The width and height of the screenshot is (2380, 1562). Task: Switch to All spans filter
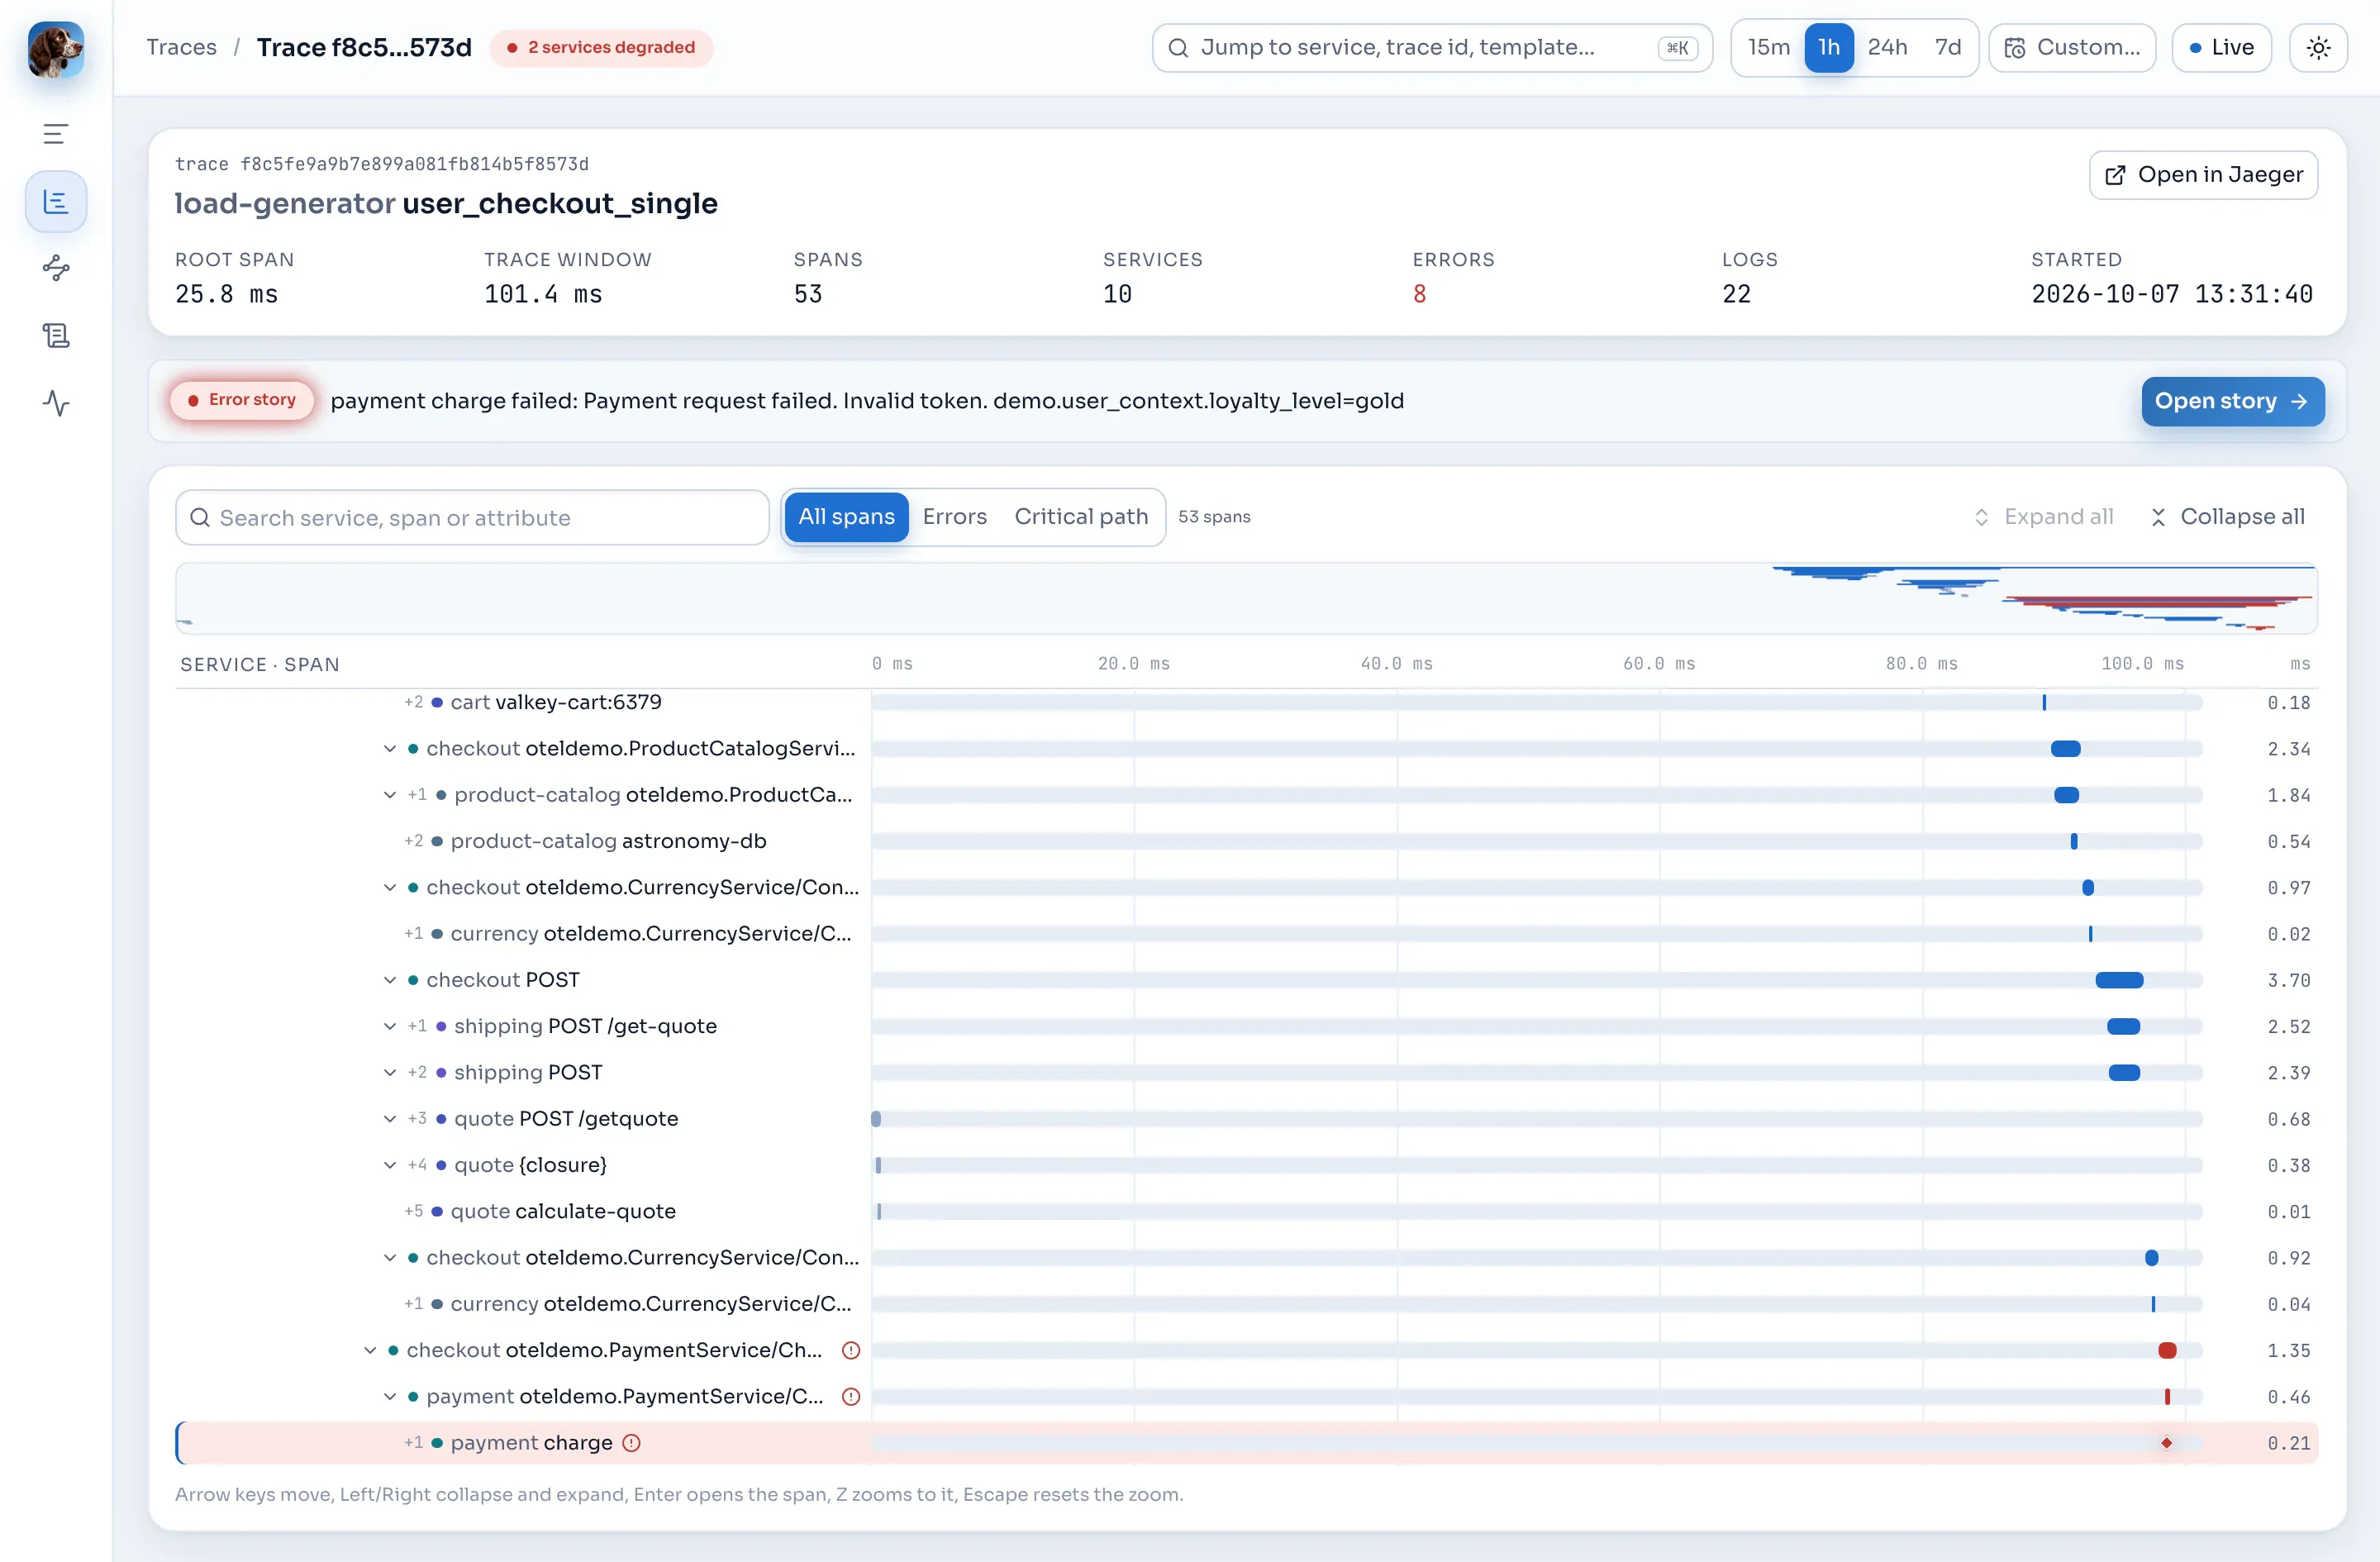click(846, 517)
